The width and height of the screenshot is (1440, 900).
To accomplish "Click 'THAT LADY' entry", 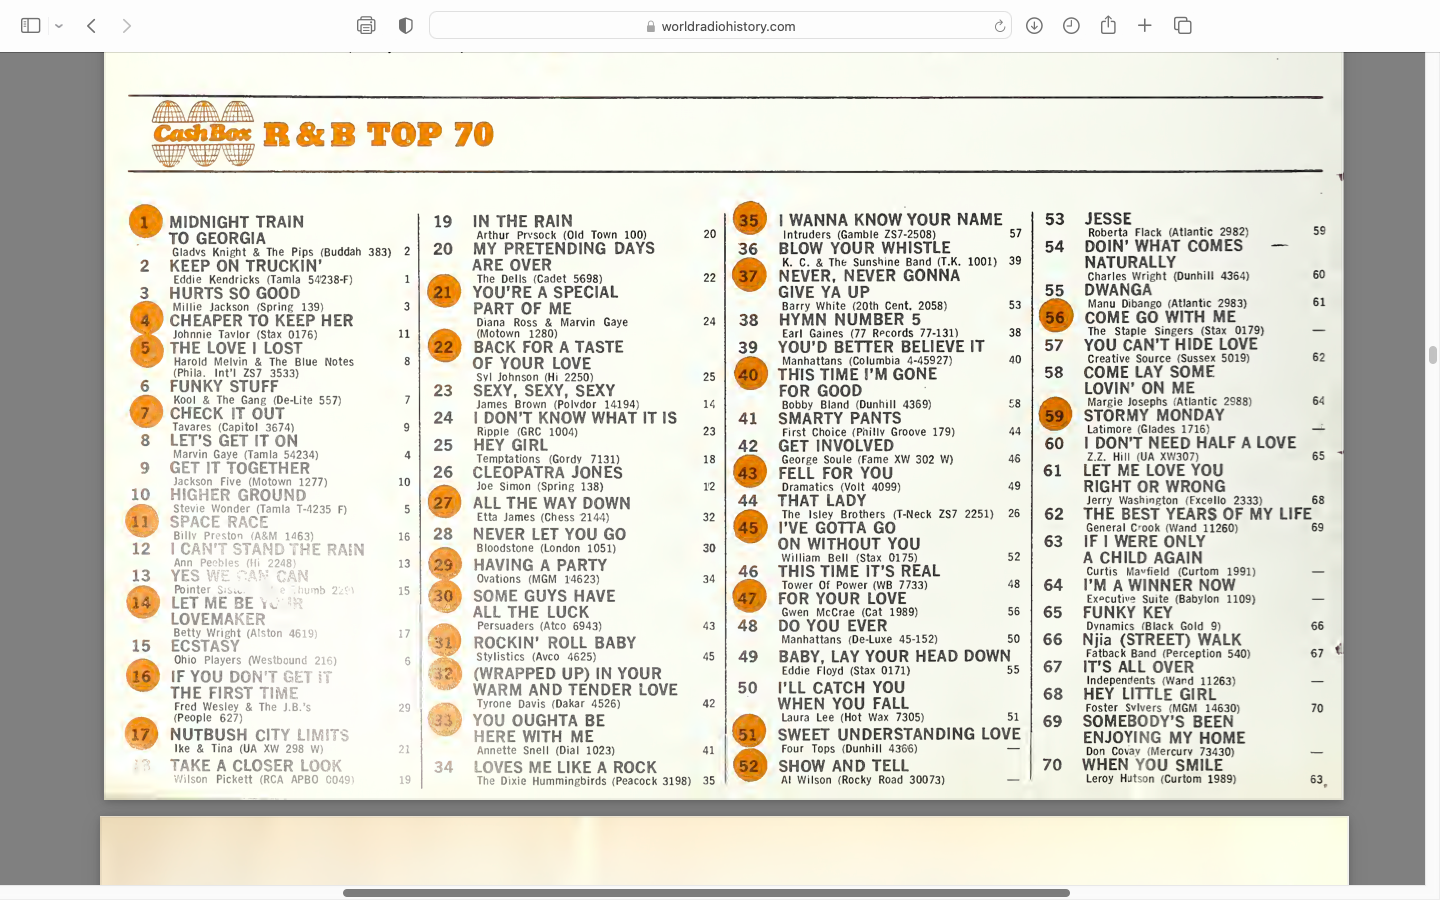I will (x=822, y=500).
